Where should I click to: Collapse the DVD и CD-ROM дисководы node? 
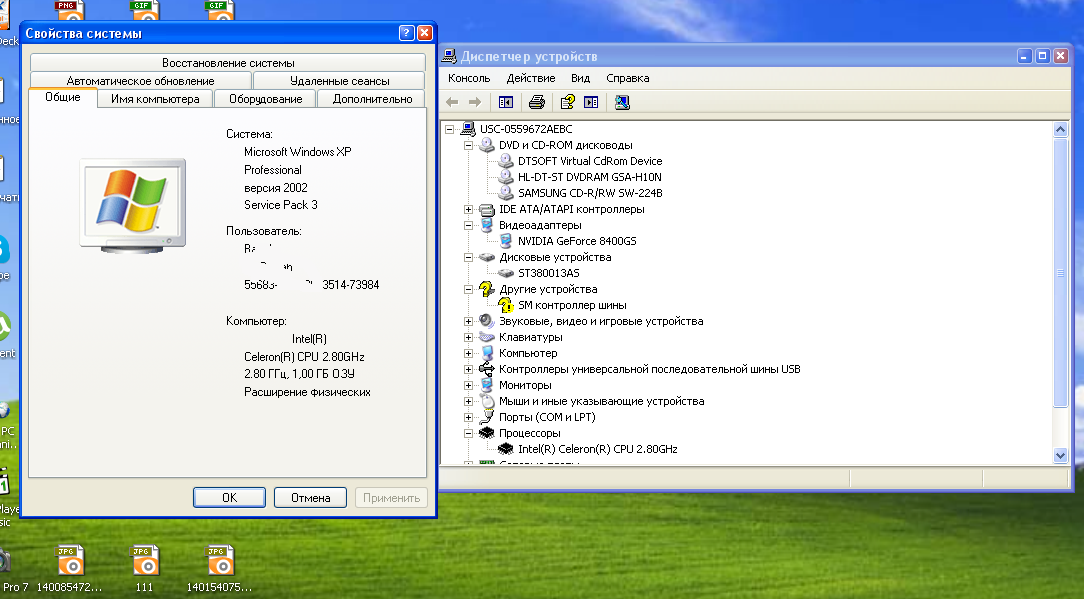click(x=468, y=145)
